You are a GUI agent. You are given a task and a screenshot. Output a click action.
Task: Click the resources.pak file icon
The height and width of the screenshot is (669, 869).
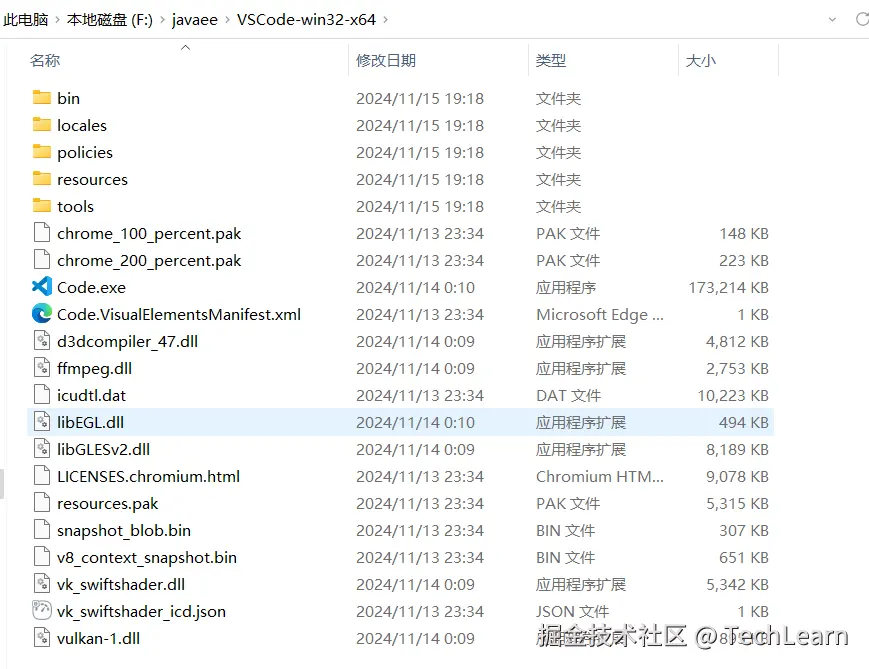pos(42,503)
